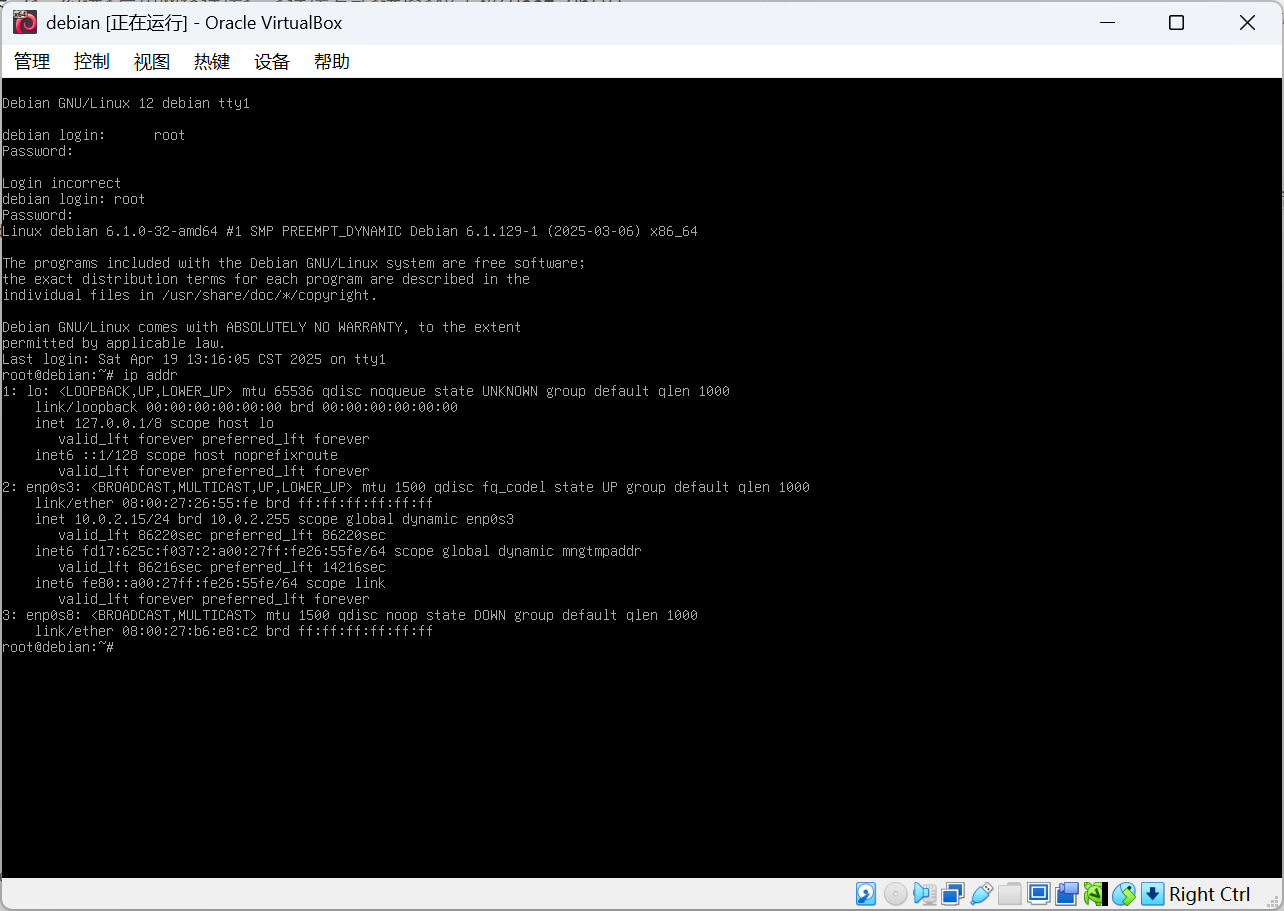Click the keyboard capture arrow icon

(x=1152, y=894)
